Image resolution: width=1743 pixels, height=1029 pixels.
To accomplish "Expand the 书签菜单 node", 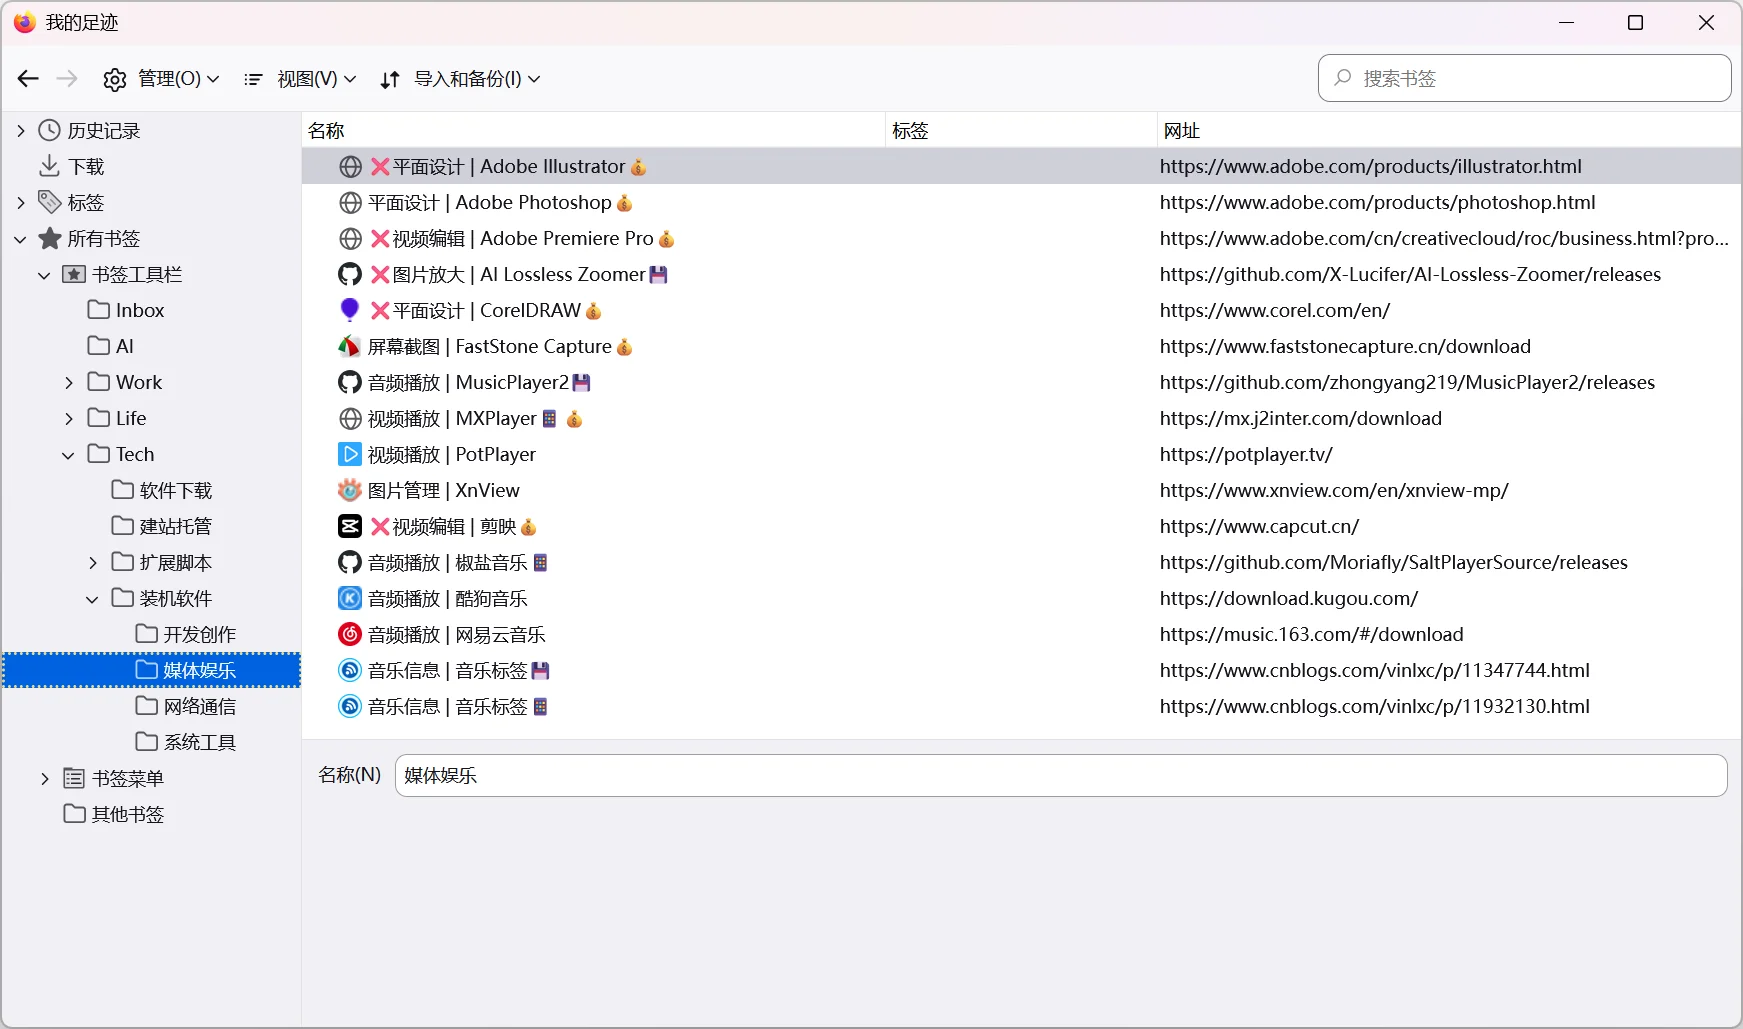I will [45, 779].
